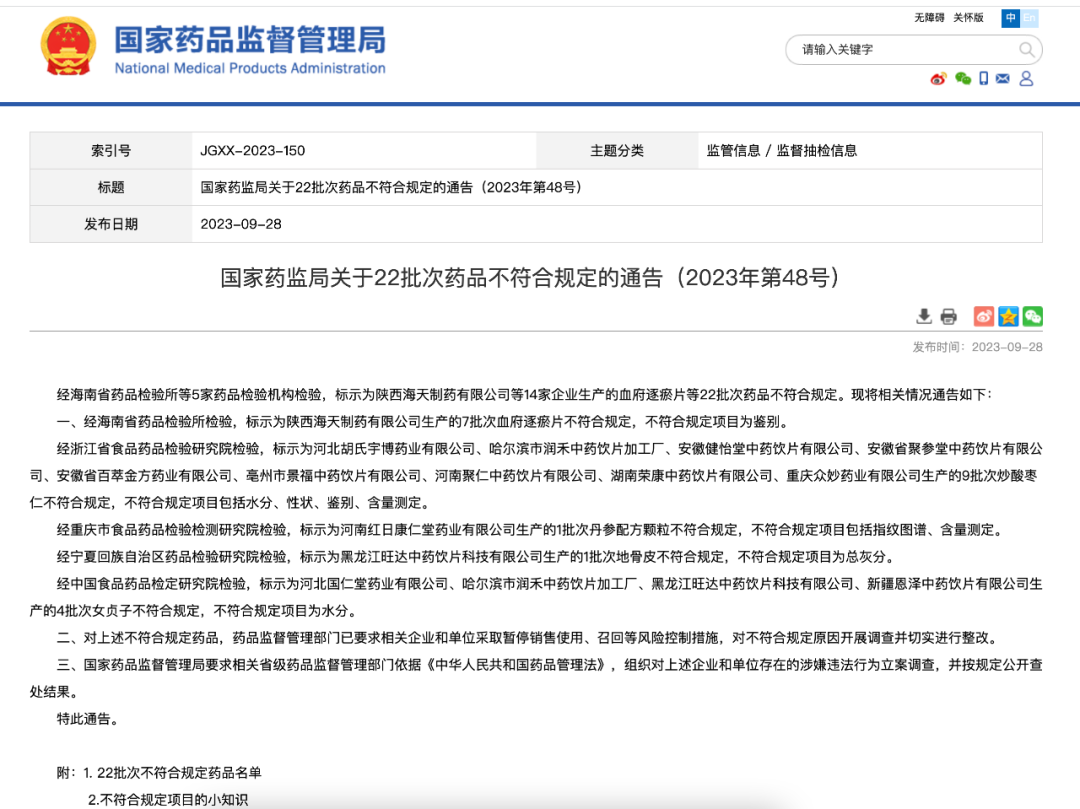Open the user account icon
The height and width of the screenshot is (809, 1080).
pyautogui.click(x=1026, y=78)
